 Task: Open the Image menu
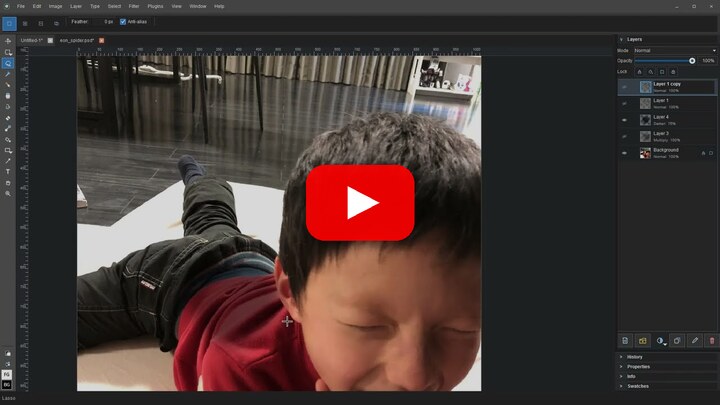(55, 6)
